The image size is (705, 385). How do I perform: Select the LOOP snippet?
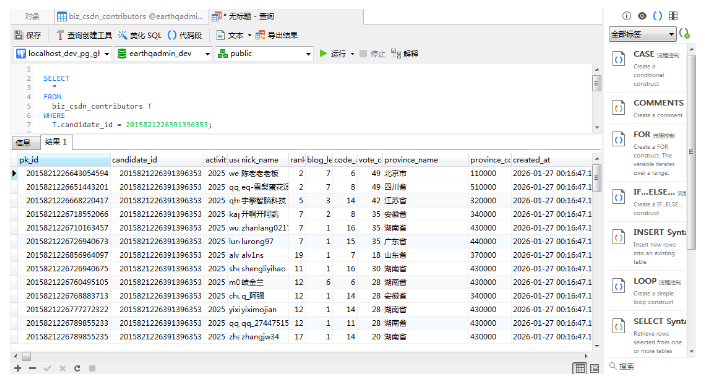(646, 291)
